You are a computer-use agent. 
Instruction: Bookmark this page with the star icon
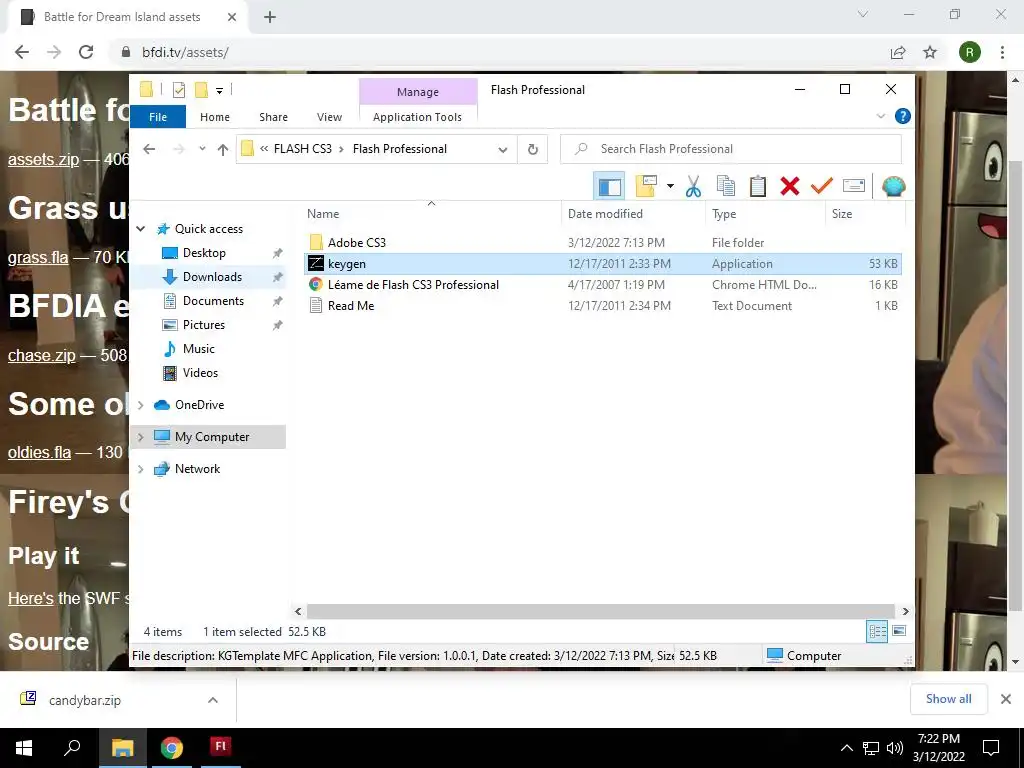pos(930,52)
